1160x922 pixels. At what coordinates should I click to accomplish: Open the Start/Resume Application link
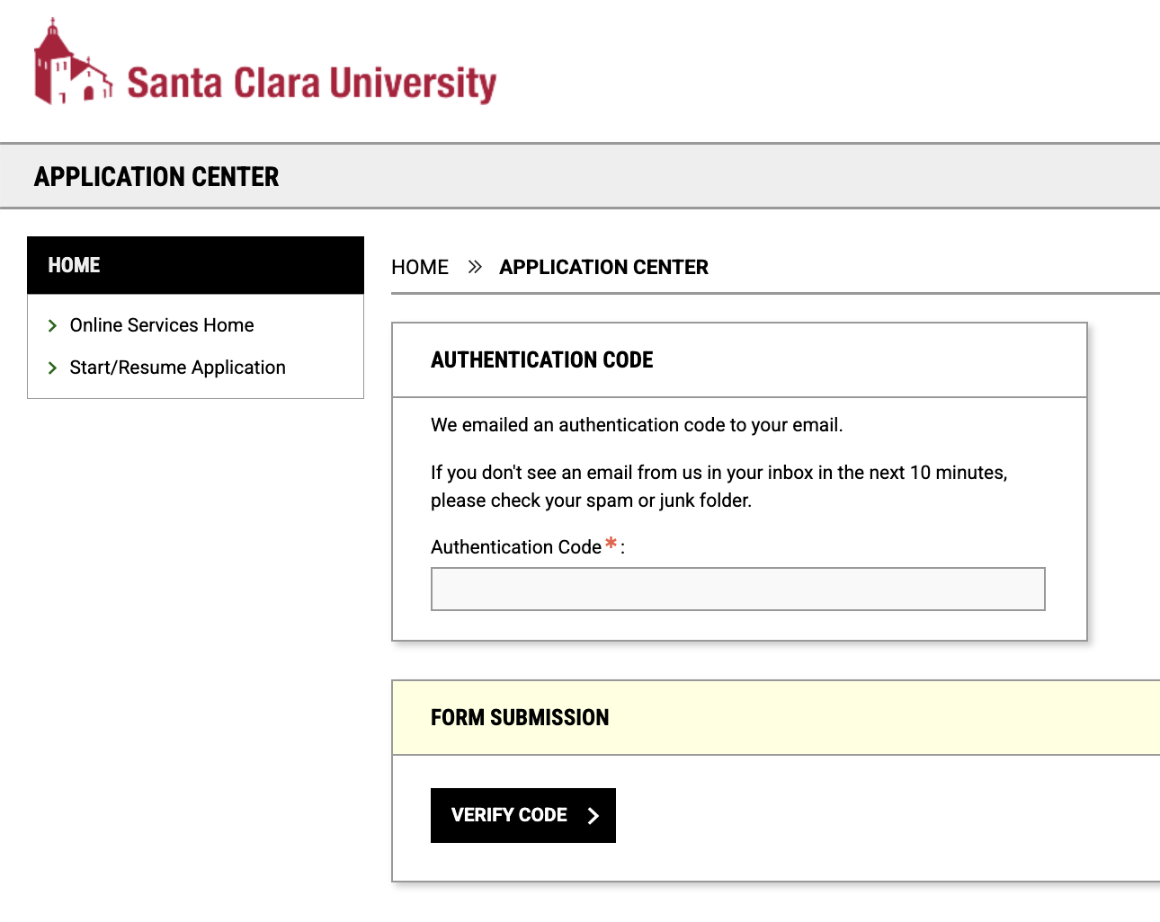tap(177, 367)
